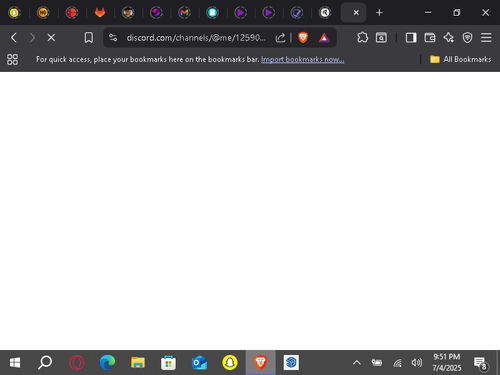500x375 pixels.
Task: Go back to previous page
Action: (x=14, y=38)
